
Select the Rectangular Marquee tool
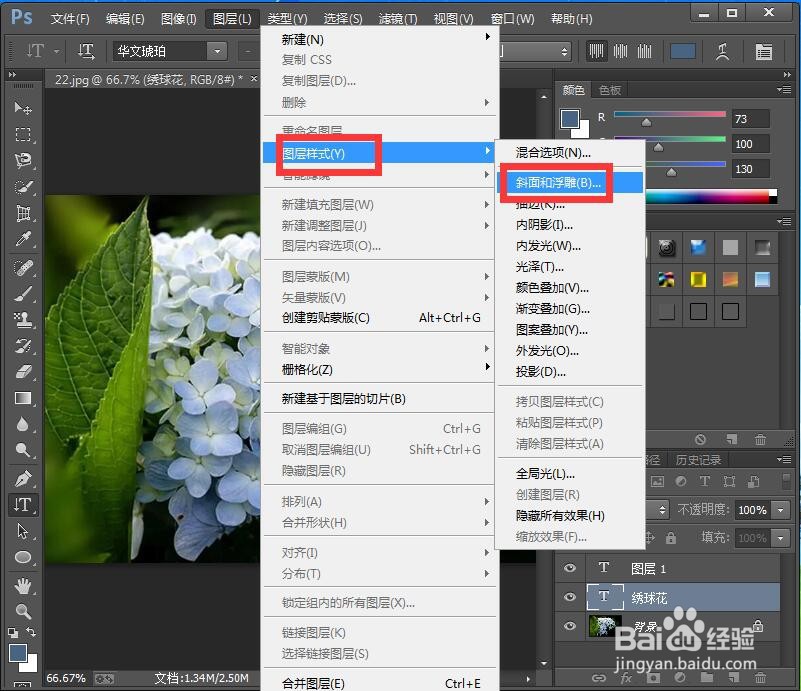pyautogui.click(x=23, y=134)
